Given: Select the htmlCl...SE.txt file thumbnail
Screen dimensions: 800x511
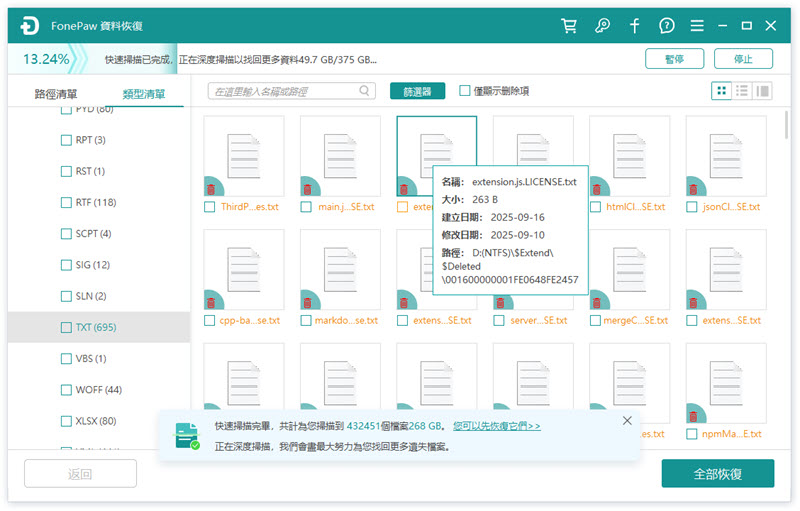Looking at the screenshot, I should (630, 156).
